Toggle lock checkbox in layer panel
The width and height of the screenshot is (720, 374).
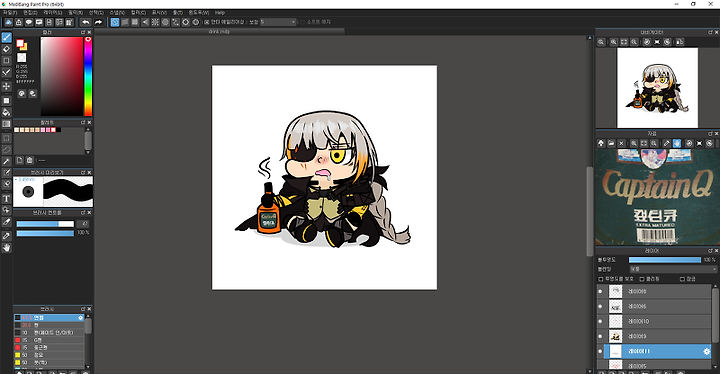pos(682,279)
